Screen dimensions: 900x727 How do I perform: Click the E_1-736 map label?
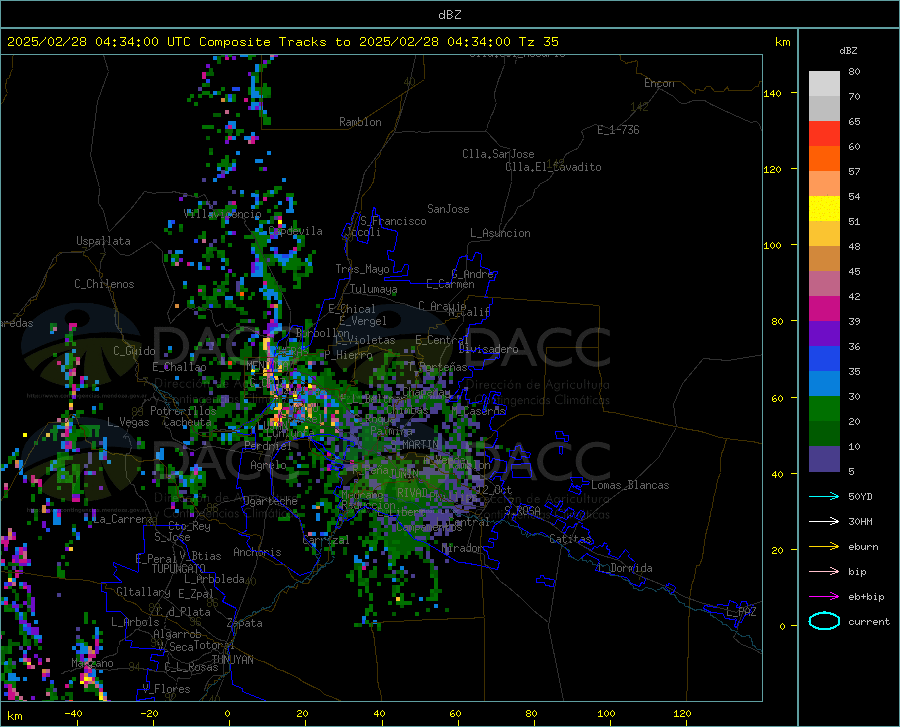(618, 130)
